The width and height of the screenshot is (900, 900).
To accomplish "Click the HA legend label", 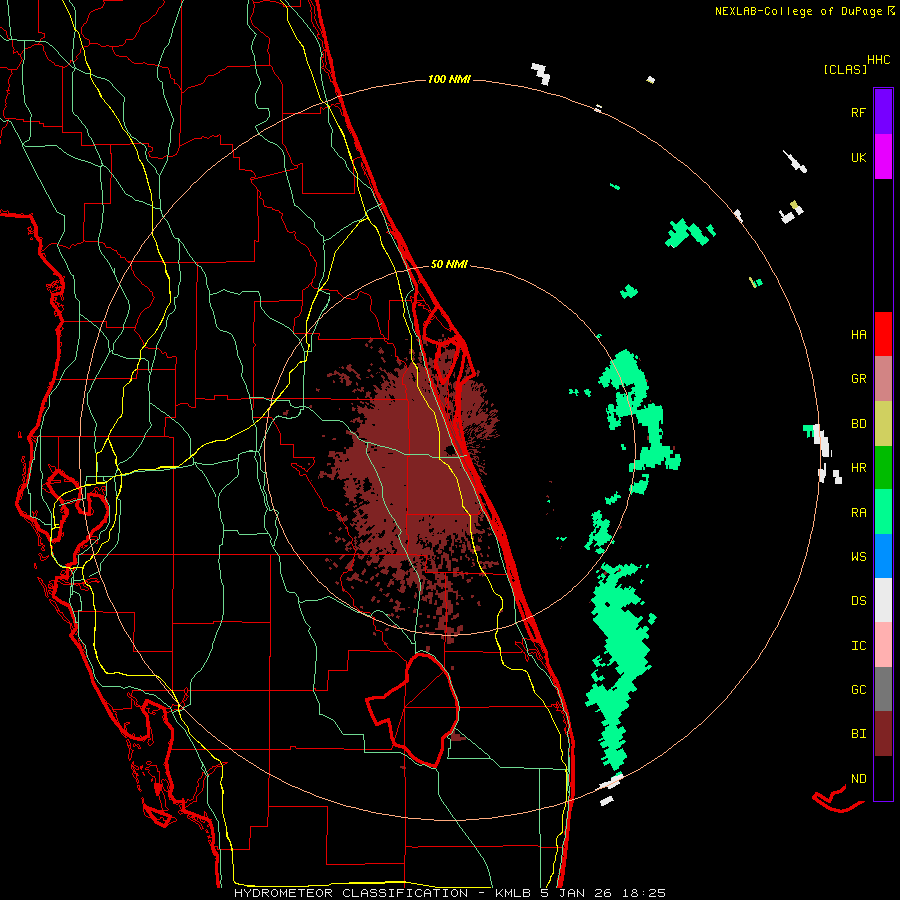I will (x=858, y=335).
